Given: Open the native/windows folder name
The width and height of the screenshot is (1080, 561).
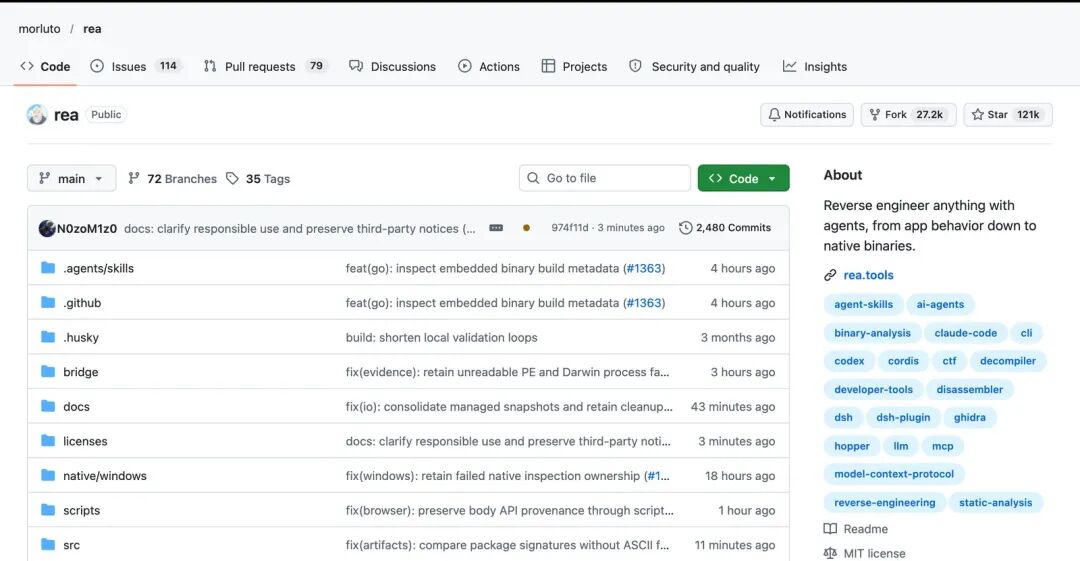Looking at the screenshot, I should point(105,476).
